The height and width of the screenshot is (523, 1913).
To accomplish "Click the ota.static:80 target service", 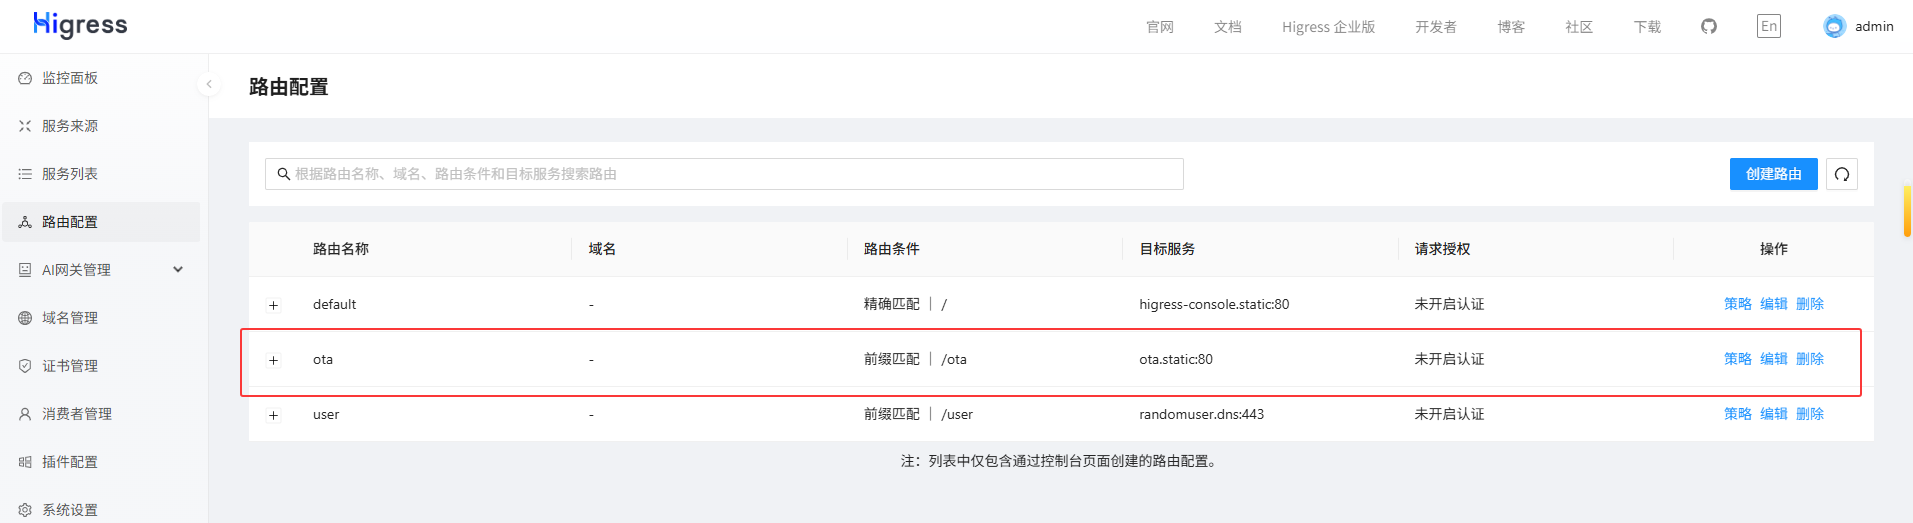I will point(1176,359).
